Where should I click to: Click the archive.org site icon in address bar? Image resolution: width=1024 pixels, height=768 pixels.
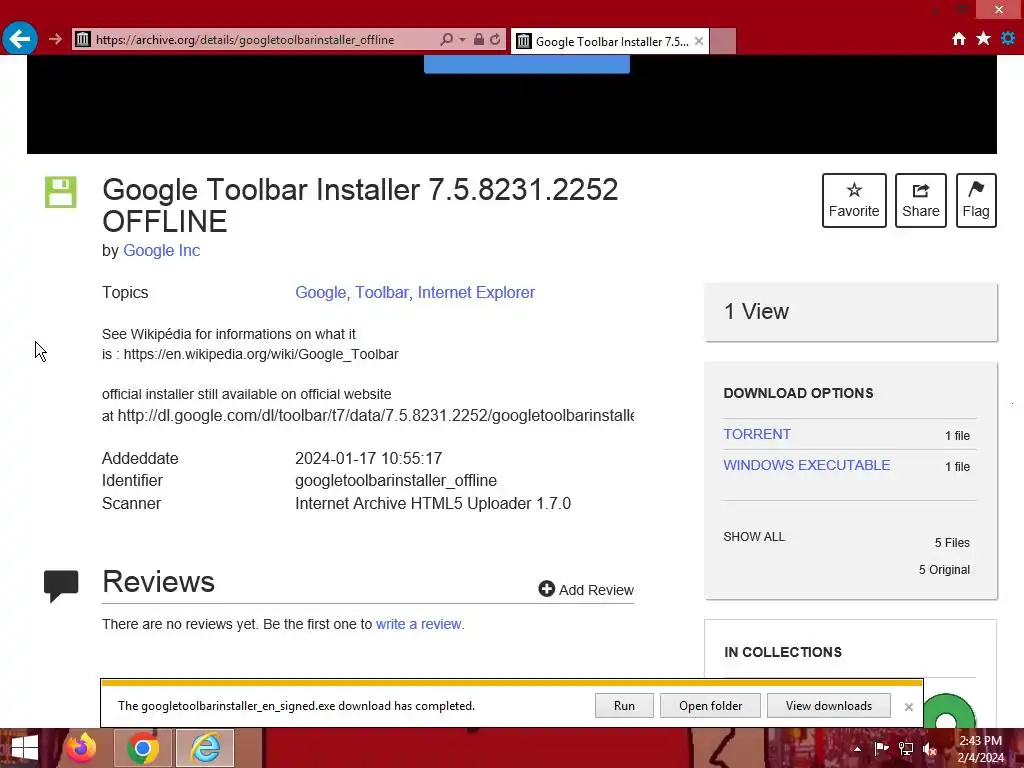point(83,39)
